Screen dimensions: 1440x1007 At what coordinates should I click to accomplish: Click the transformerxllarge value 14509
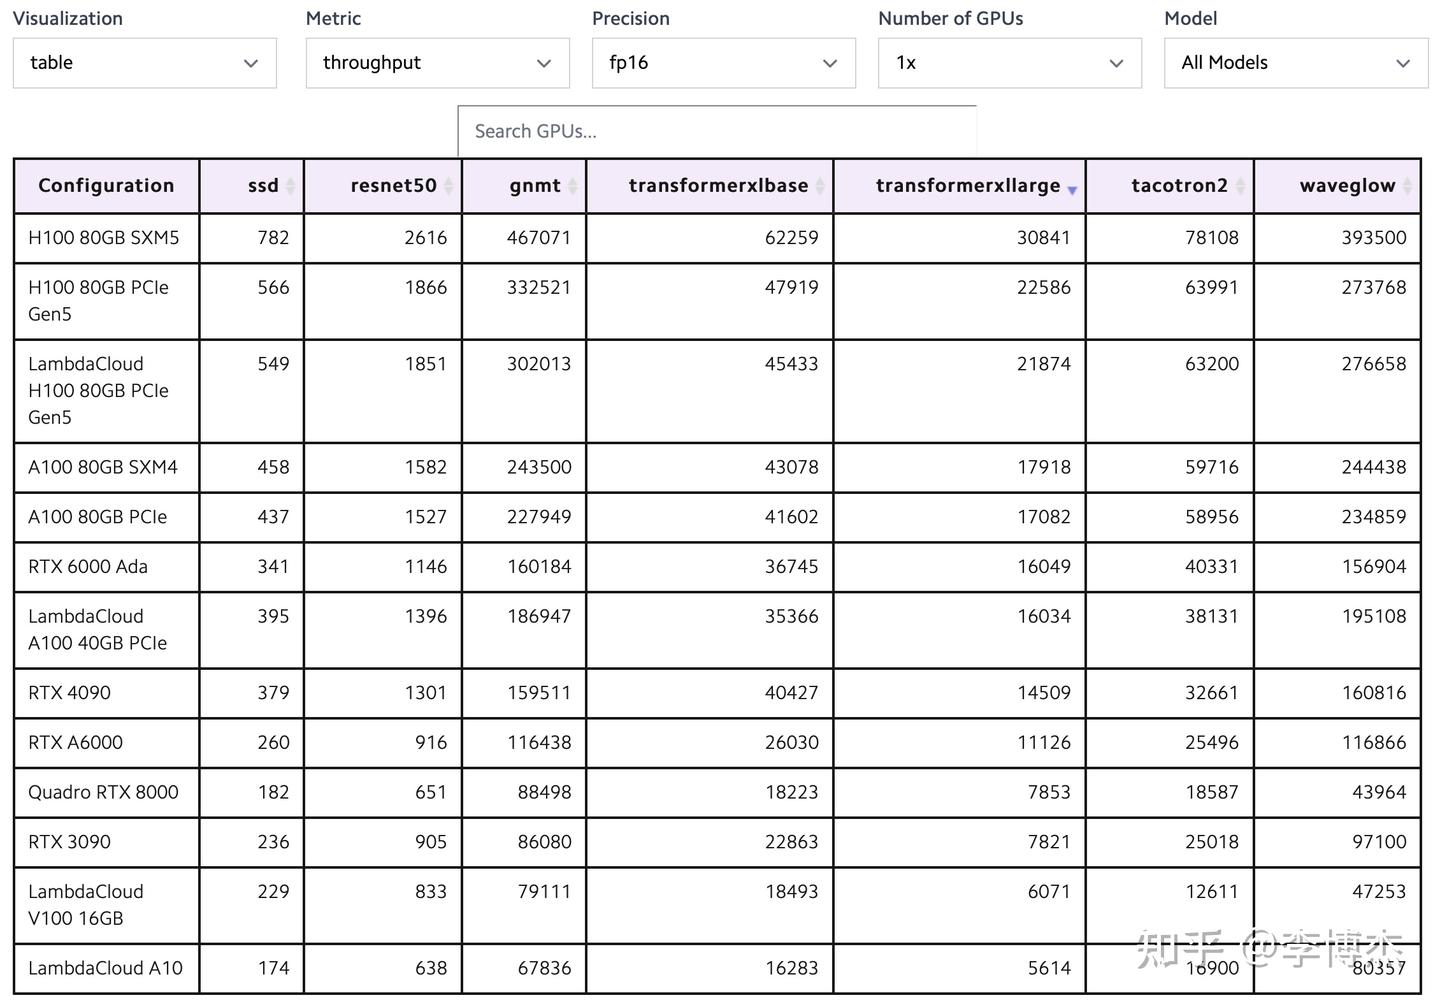click(1044, 693)
